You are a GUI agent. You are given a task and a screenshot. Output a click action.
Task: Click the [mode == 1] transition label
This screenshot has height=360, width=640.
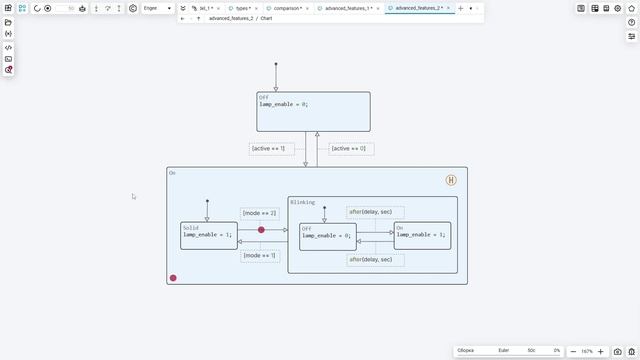click(x=259, y=256)
